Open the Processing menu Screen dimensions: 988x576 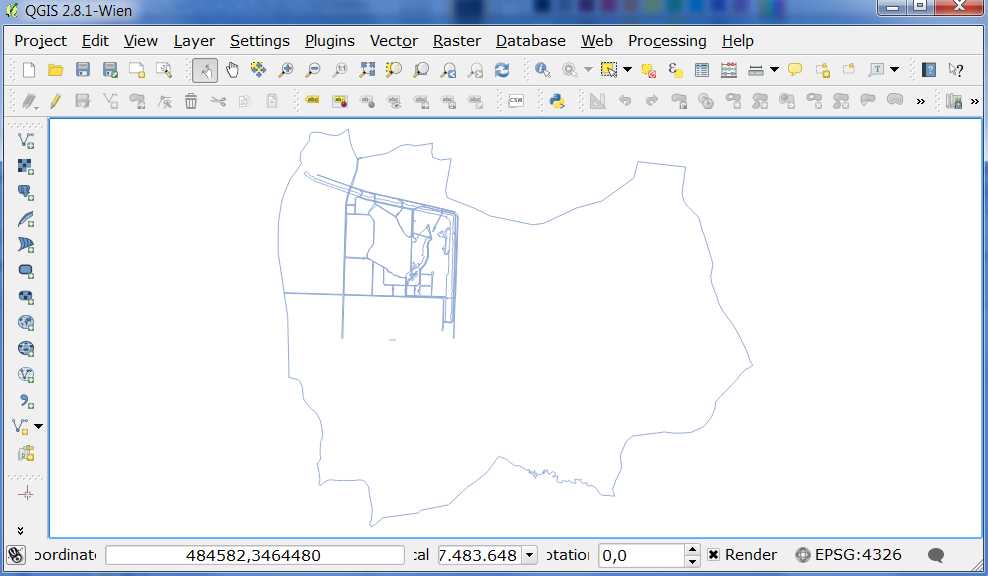(667, 41)
